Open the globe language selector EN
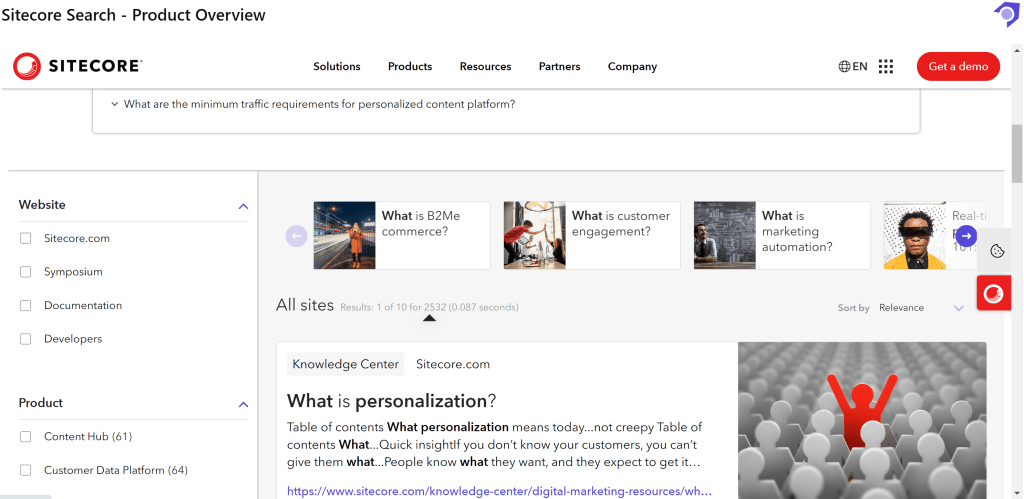The image size is (1024, 499). tap(853, 67)
